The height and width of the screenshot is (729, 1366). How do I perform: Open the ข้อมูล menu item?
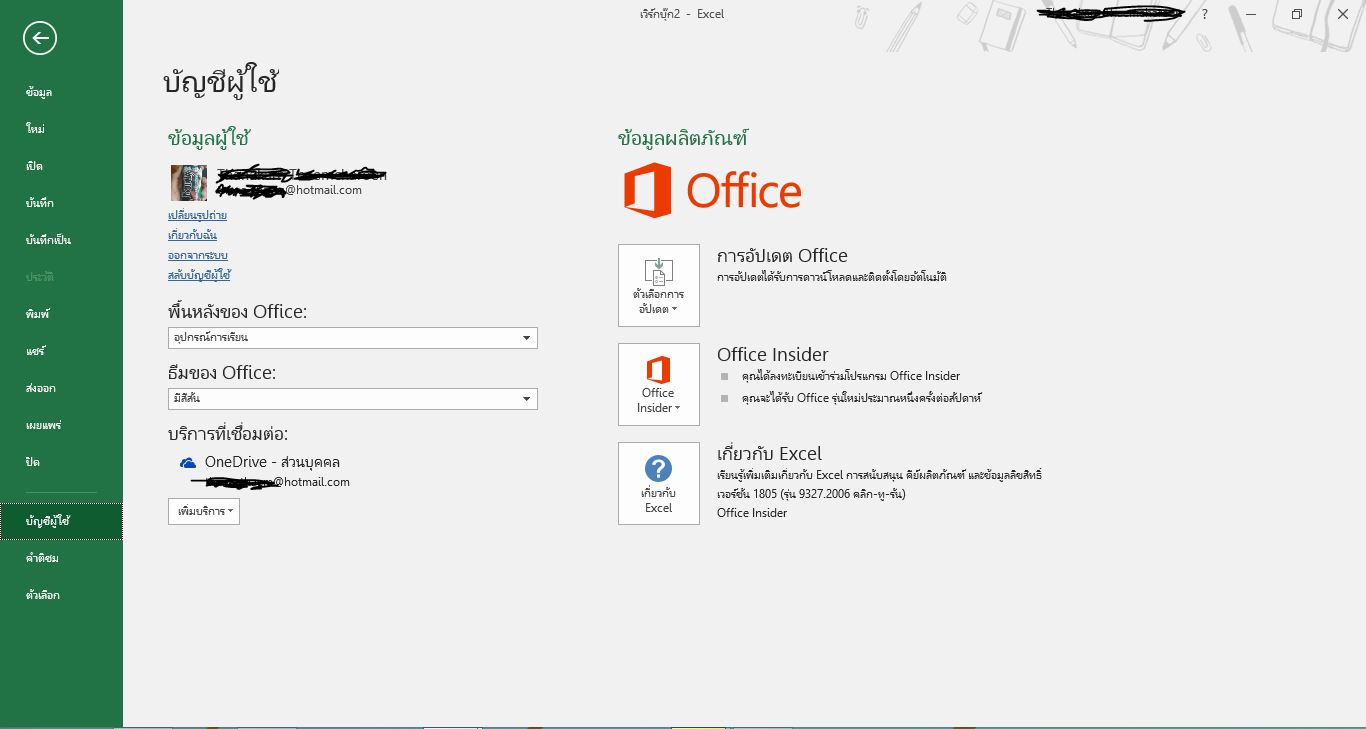coord(61,92)
